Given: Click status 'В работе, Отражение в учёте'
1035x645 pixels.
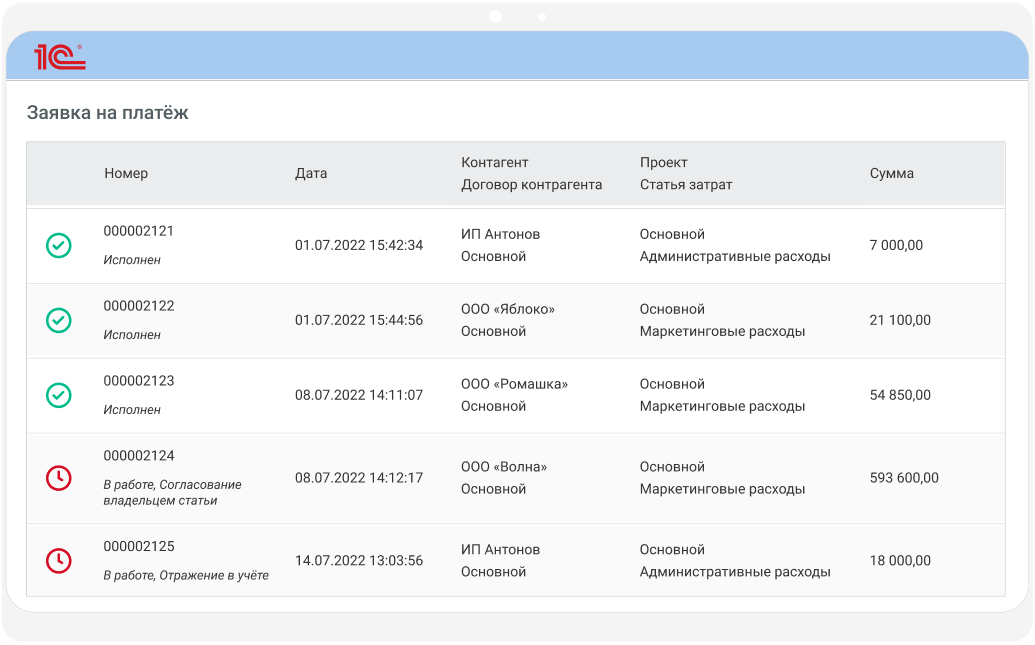Looking at the screenshot, I should 186,575.
